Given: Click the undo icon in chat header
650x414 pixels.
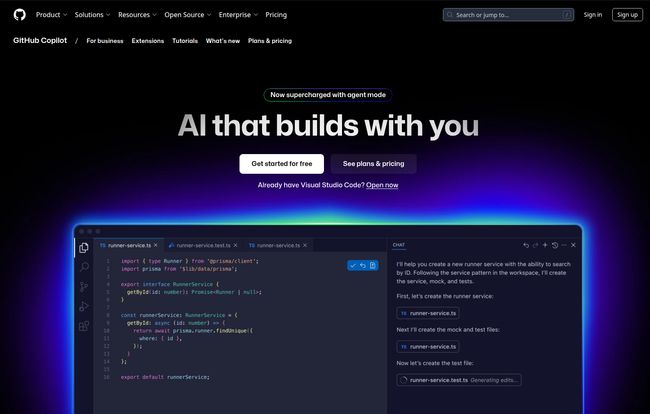Looking at the screenshot, I should click(526, 245).
